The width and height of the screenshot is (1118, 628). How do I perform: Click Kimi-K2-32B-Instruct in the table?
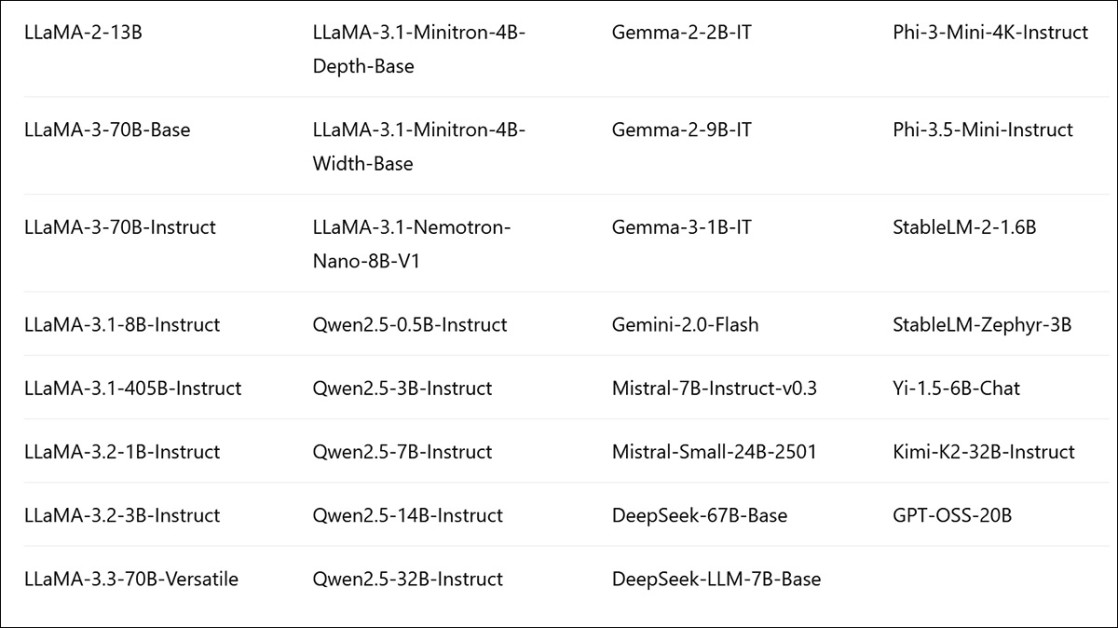pos(984,452)
